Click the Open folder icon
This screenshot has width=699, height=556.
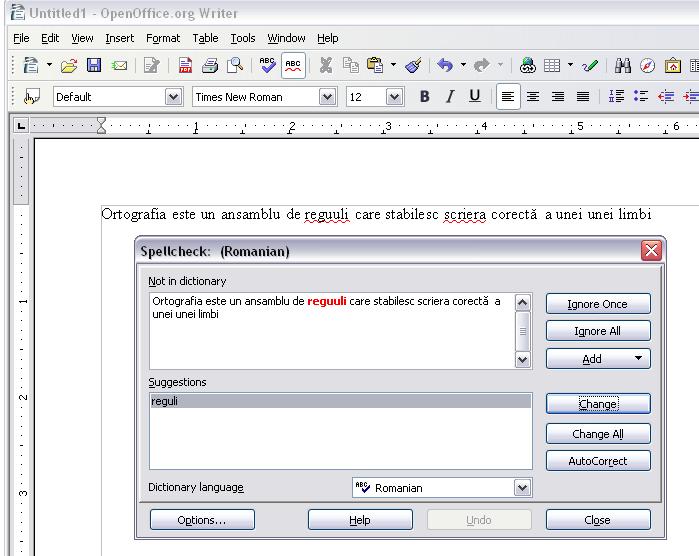[69, 66]
